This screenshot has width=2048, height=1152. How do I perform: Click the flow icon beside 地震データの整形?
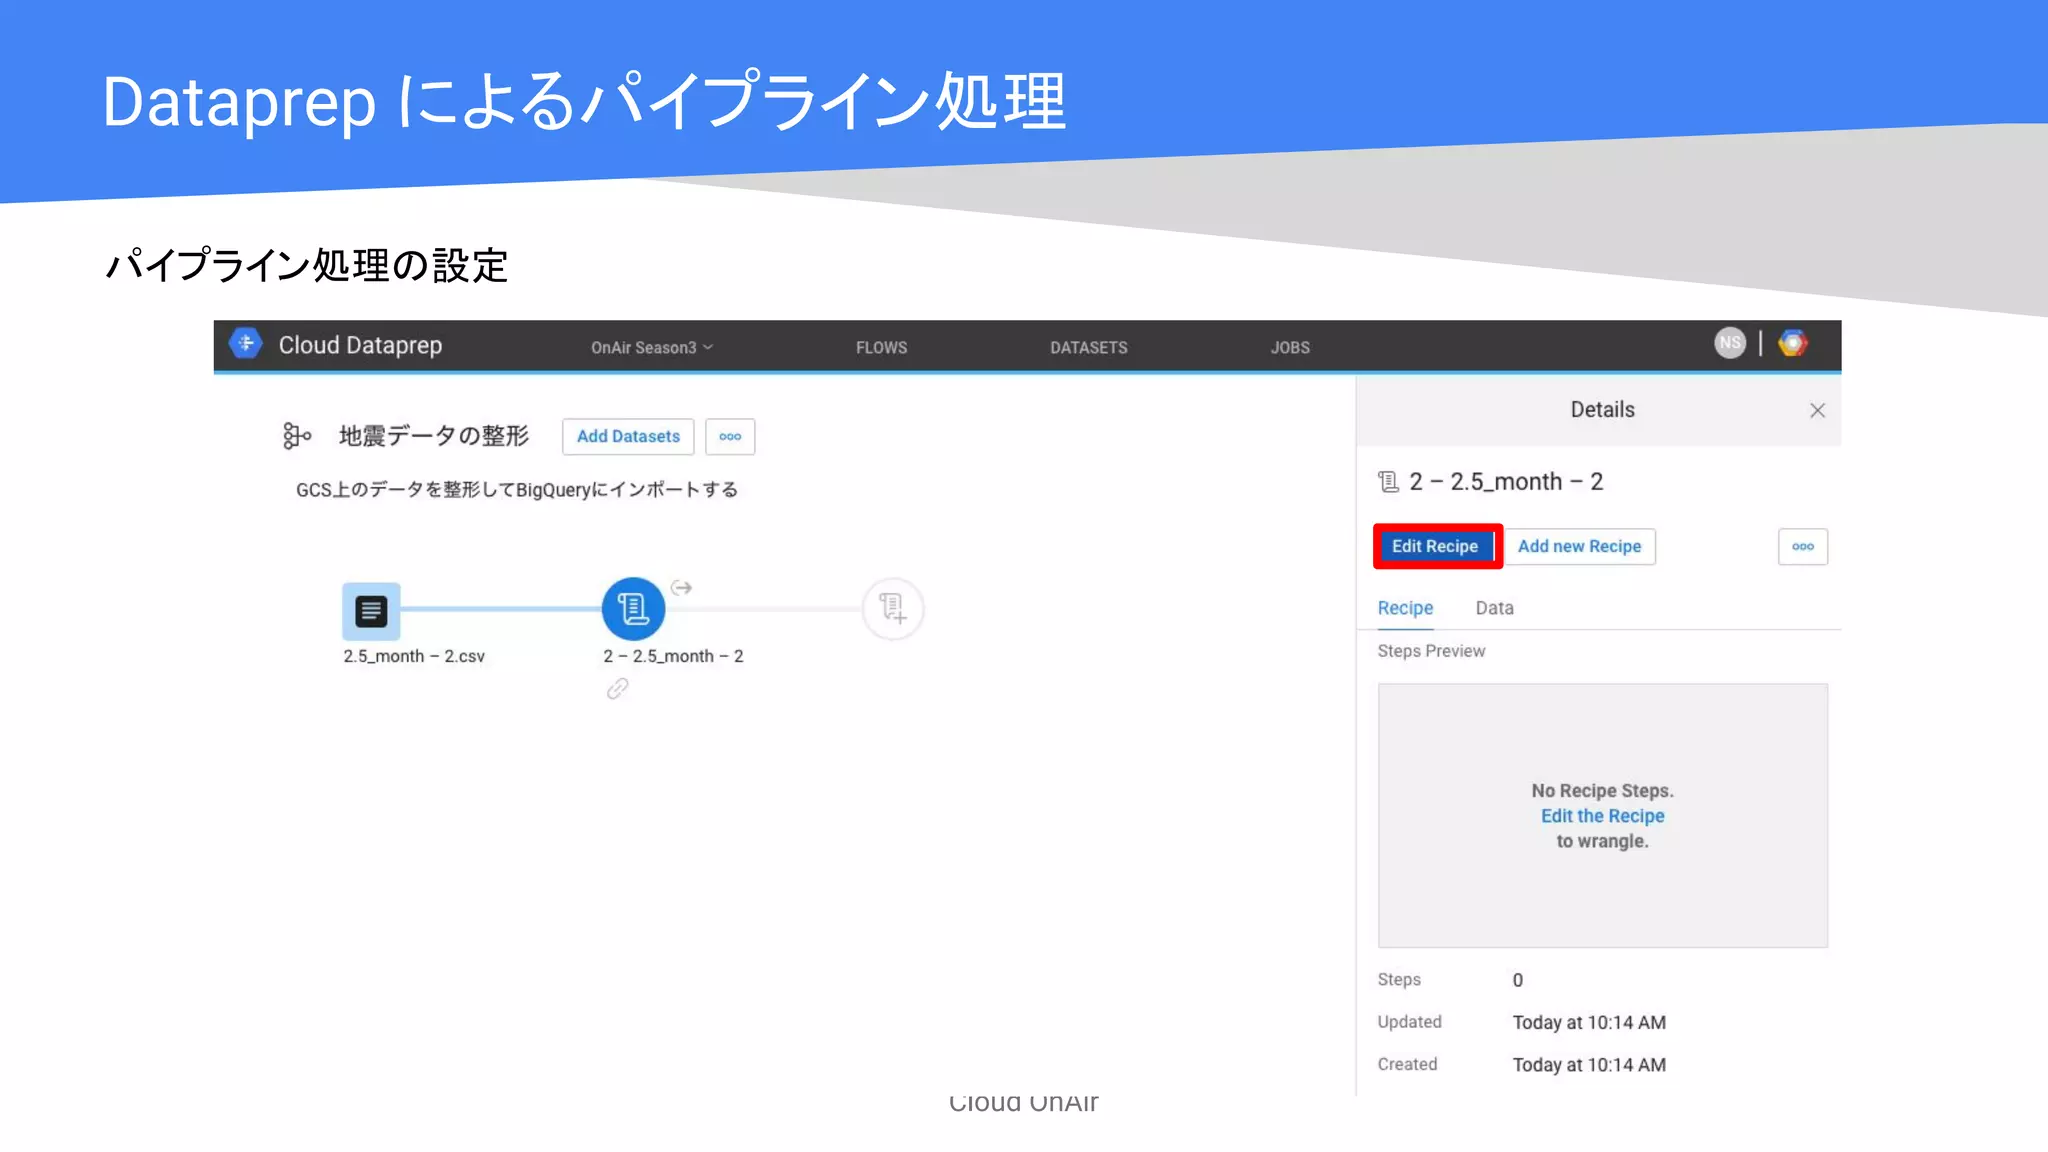click(296, 436)
